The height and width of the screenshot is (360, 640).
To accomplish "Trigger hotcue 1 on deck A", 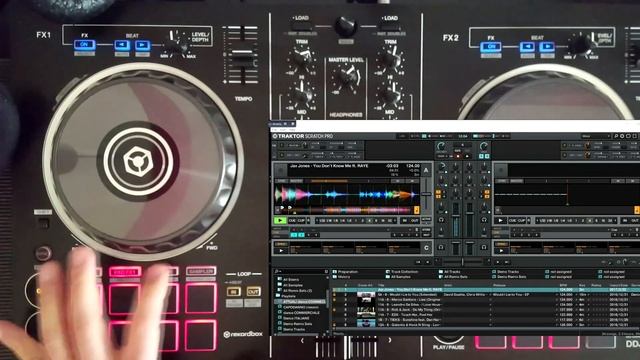I will pos(294,235).
